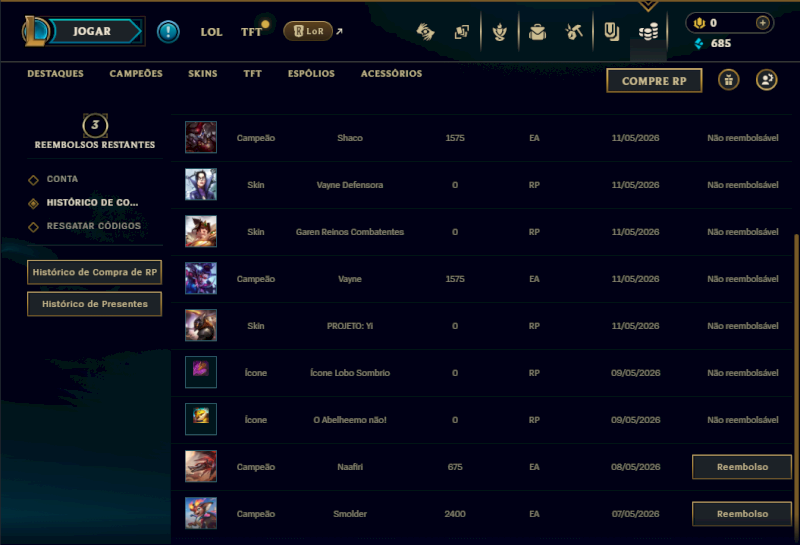Image resolution: width=800 pixels, height=545 pixels.
Task: Click the refunds remaining counter 3
Action: coord(95,125)
